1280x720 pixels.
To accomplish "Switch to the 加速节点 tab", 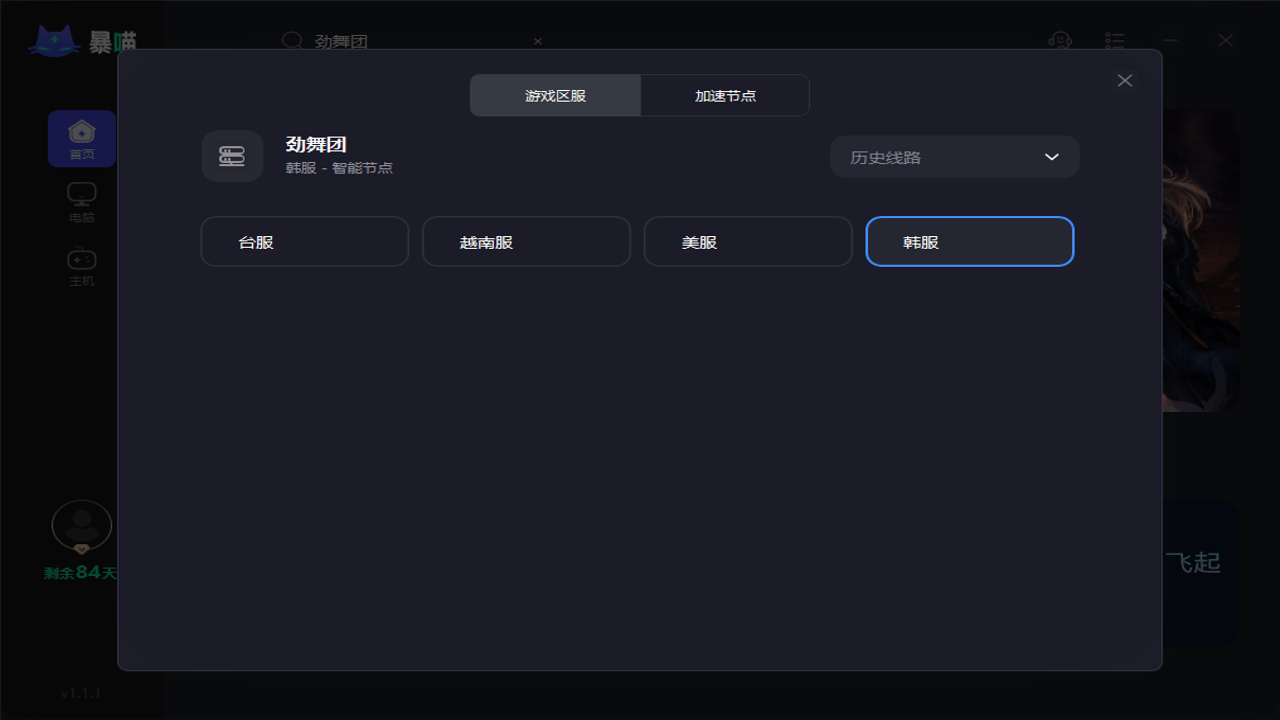I will click(725, 96).
